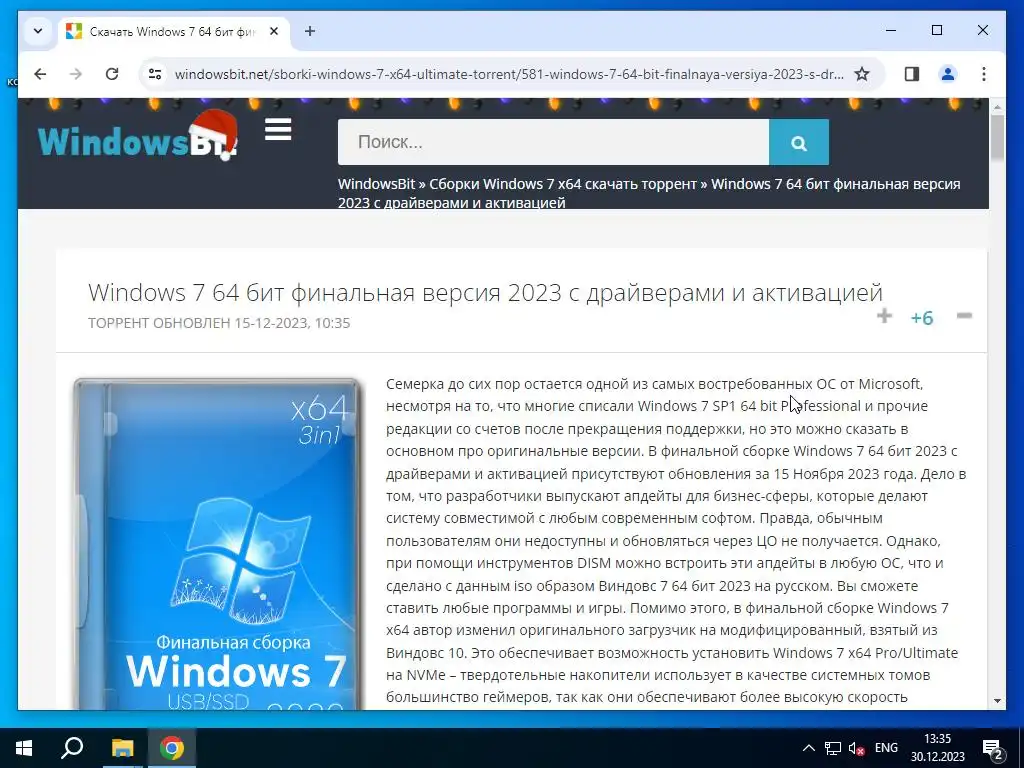Open Сборки Windows 7 x64 breadcrumb link

pyautogui.click(x=563, y=184)
